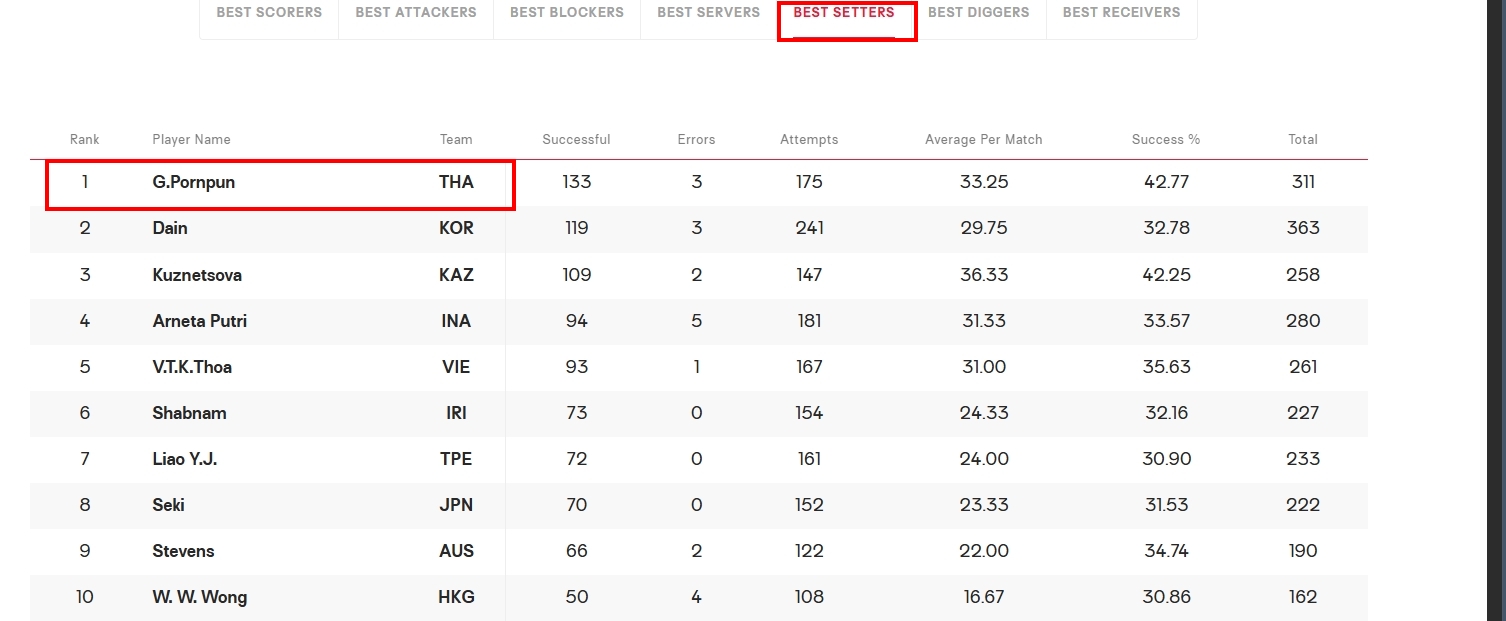Select the Best Blockers tab
The height and width of the screenshot is (621, 1506).
(x=567, y=13)
